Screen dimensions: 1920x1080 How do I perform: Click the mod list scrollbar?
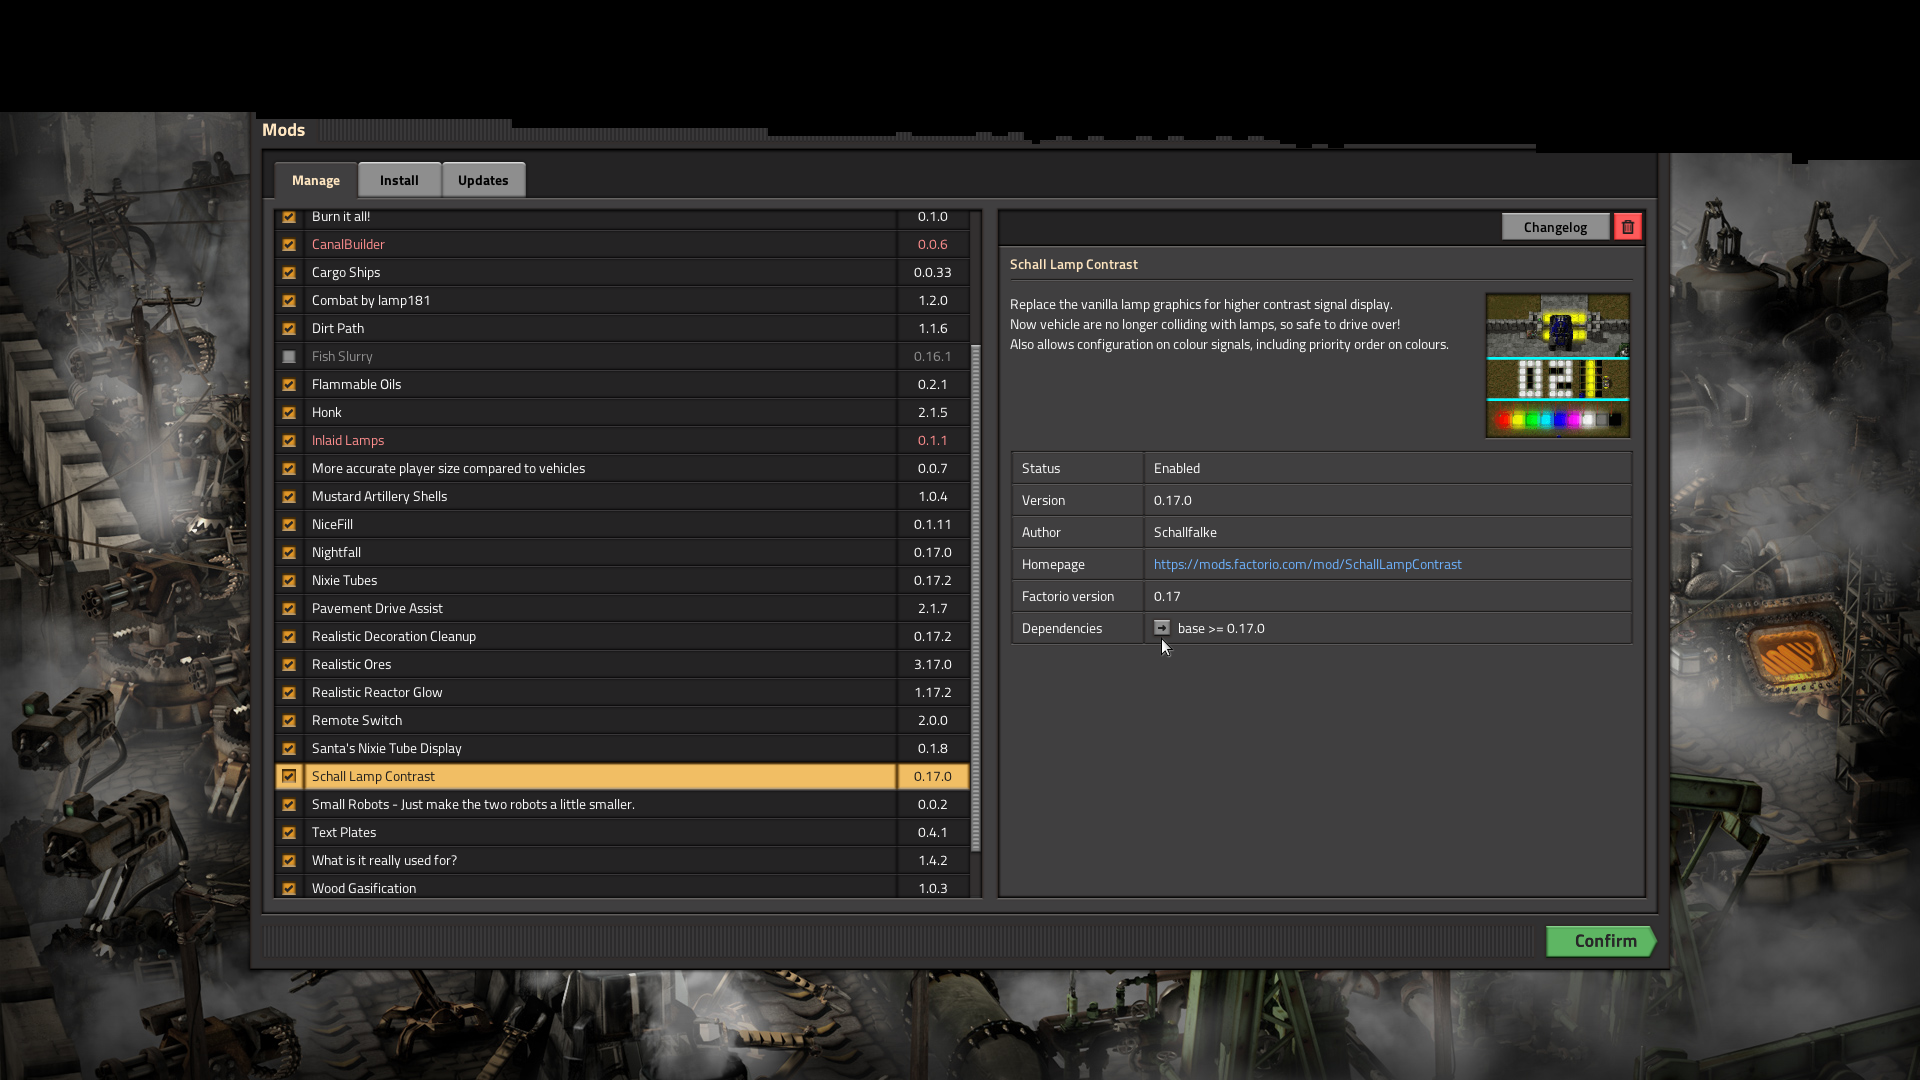click(976, 597)
